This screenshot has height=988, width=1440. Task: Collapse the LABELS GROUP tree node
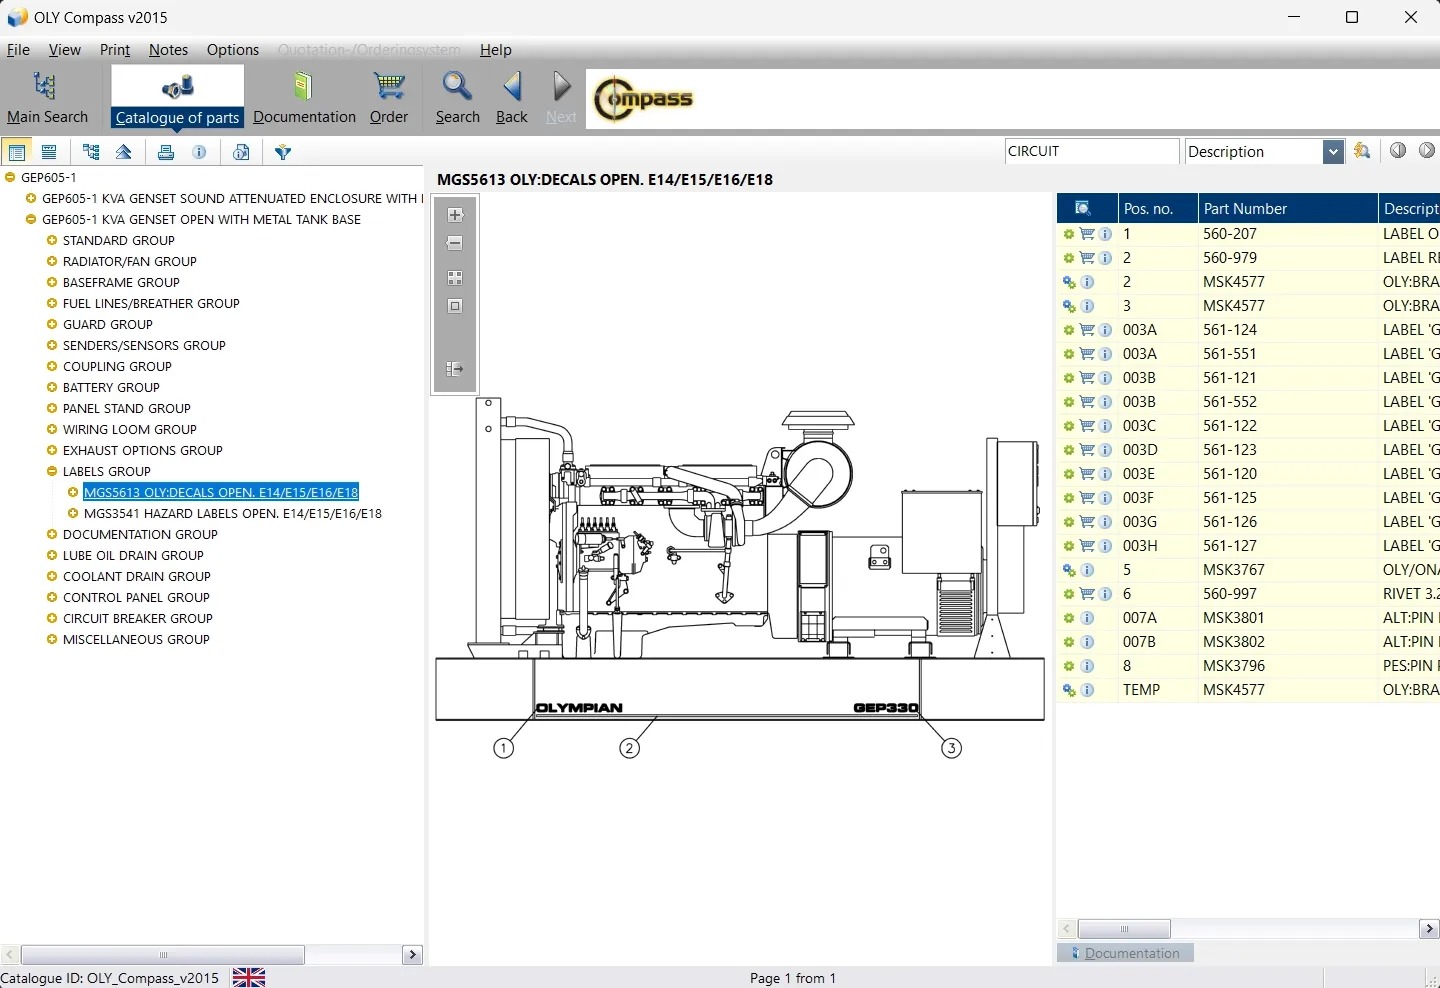(x=52, y=472)
